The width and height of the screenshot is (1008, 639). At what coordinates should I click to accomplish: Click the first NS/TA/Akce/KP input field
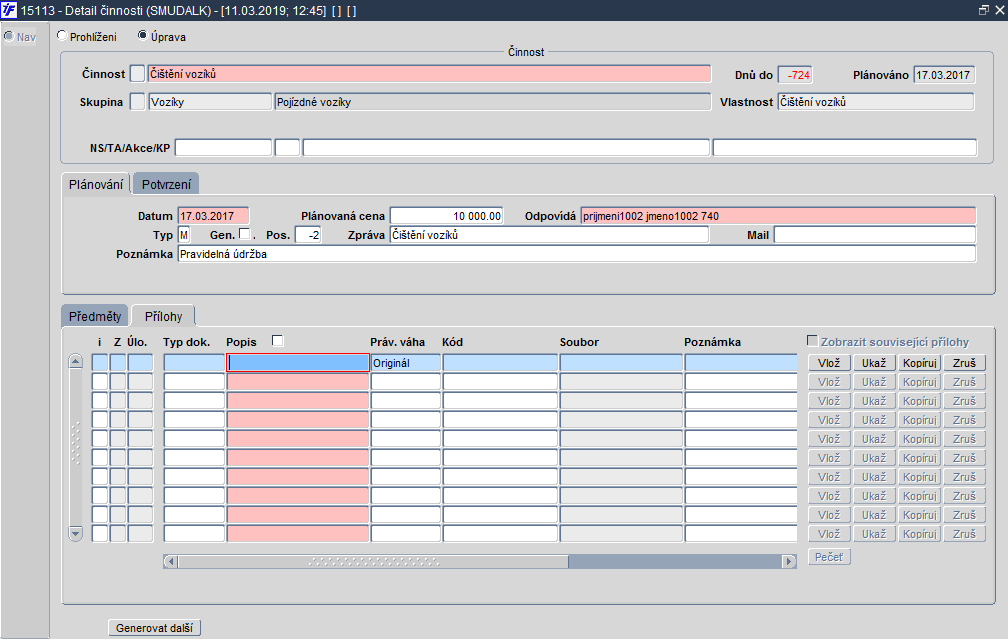pyautogui.click(x=223, y=147)
